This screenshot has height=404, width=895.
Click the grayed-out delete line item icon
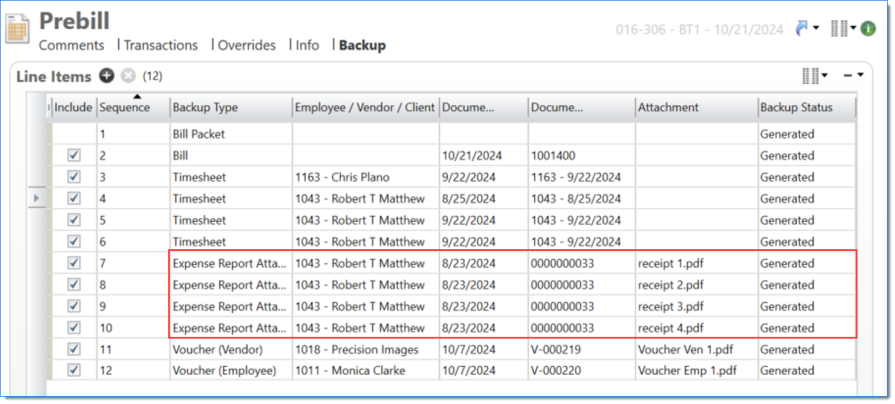(x=127, y=76)
